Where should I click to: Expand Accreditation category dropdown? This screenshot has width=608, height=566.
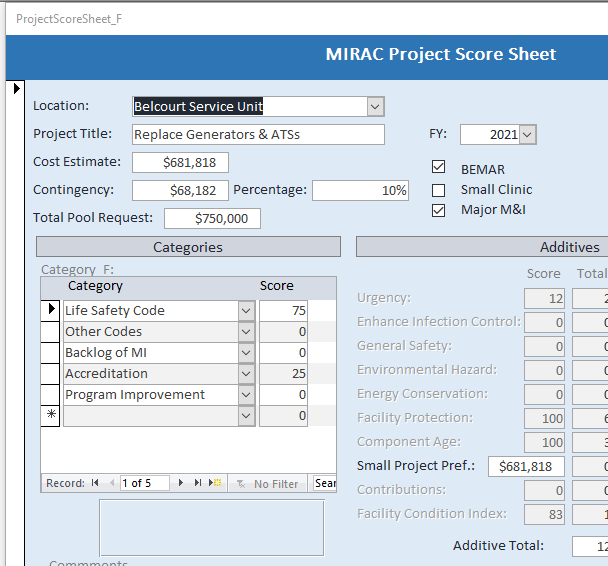[x=246, y=373]
